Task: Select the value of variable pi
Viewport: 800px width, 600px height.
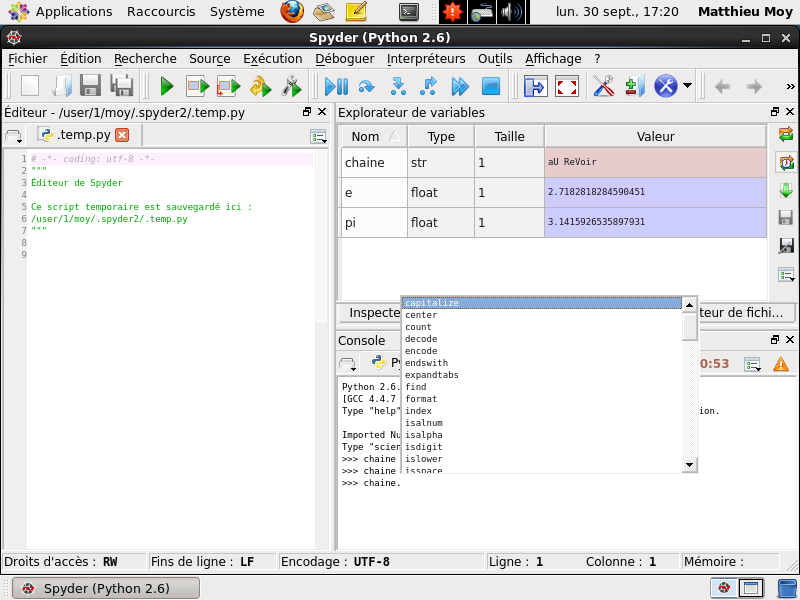Action: pos(655,222)
